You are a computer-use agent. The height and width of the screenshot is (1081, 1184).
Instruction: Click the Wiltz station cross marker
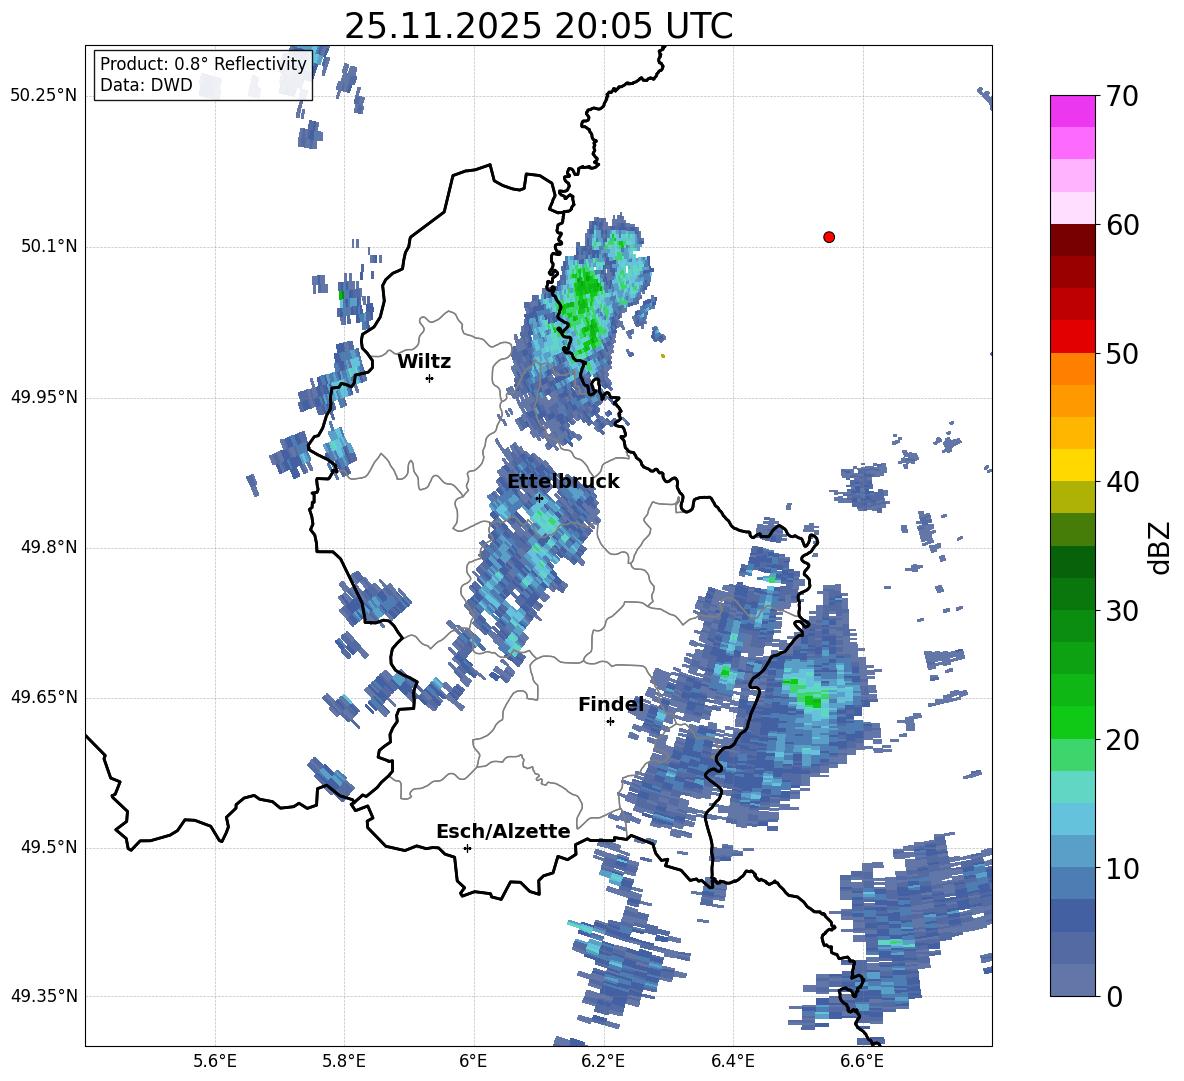tap(430, 378)
